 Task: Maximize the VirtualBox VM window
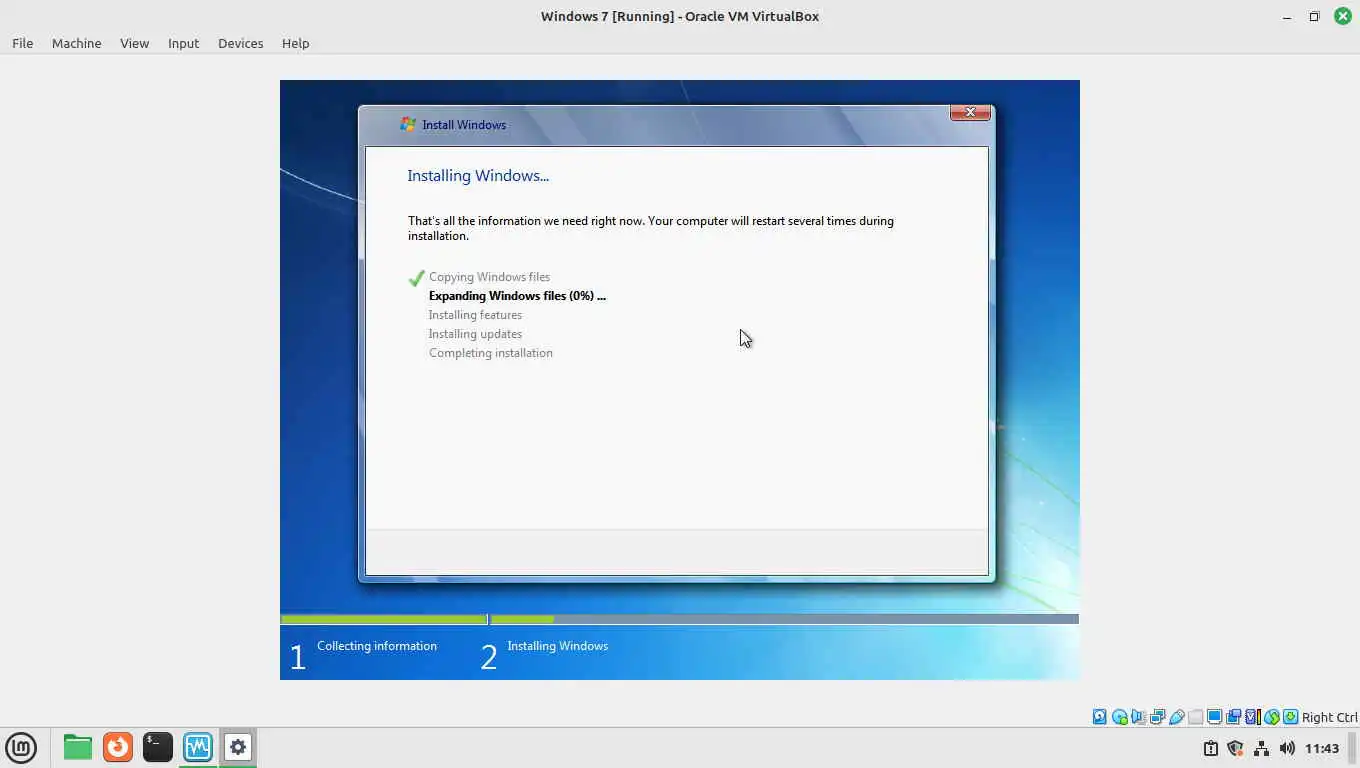click(x=1314, y=16)
